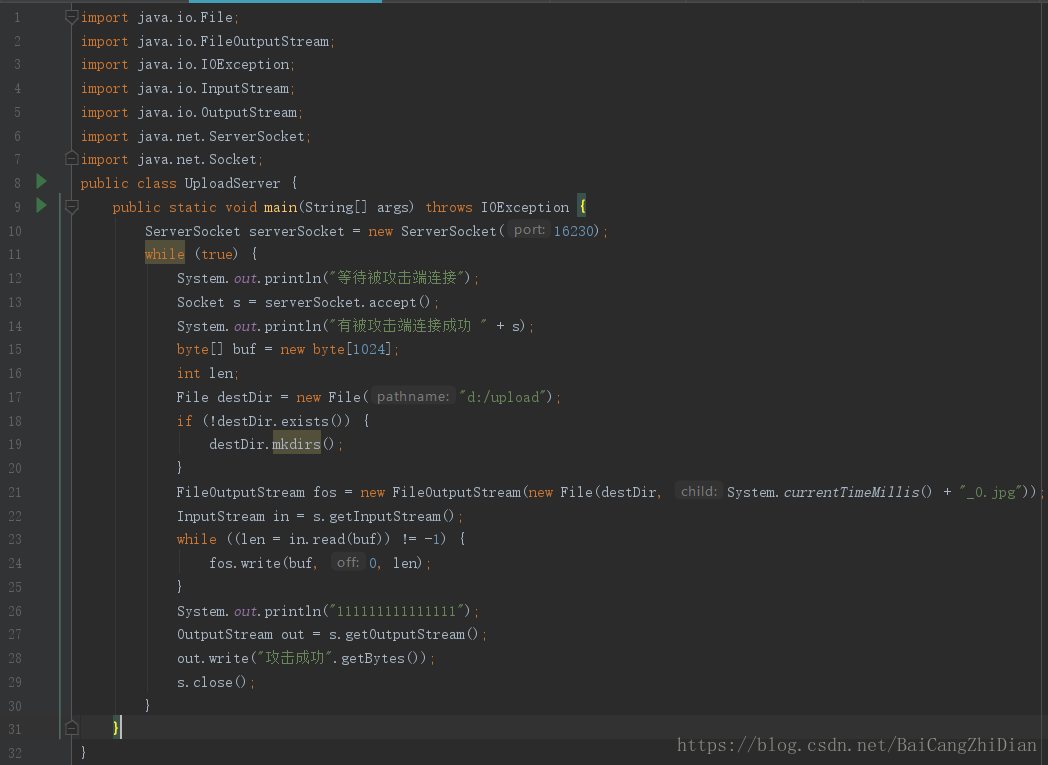
Task: Click import java.io.InputStream line
Action: point(188,89)
